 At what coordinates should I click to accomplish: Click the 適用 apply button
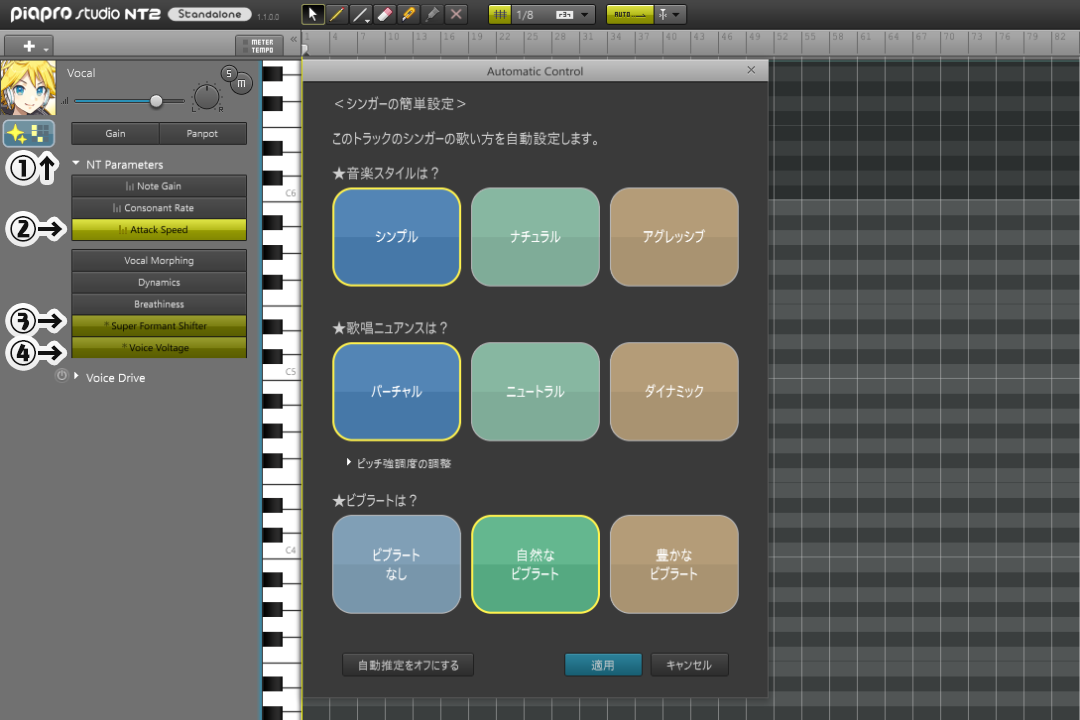[603, 665]
